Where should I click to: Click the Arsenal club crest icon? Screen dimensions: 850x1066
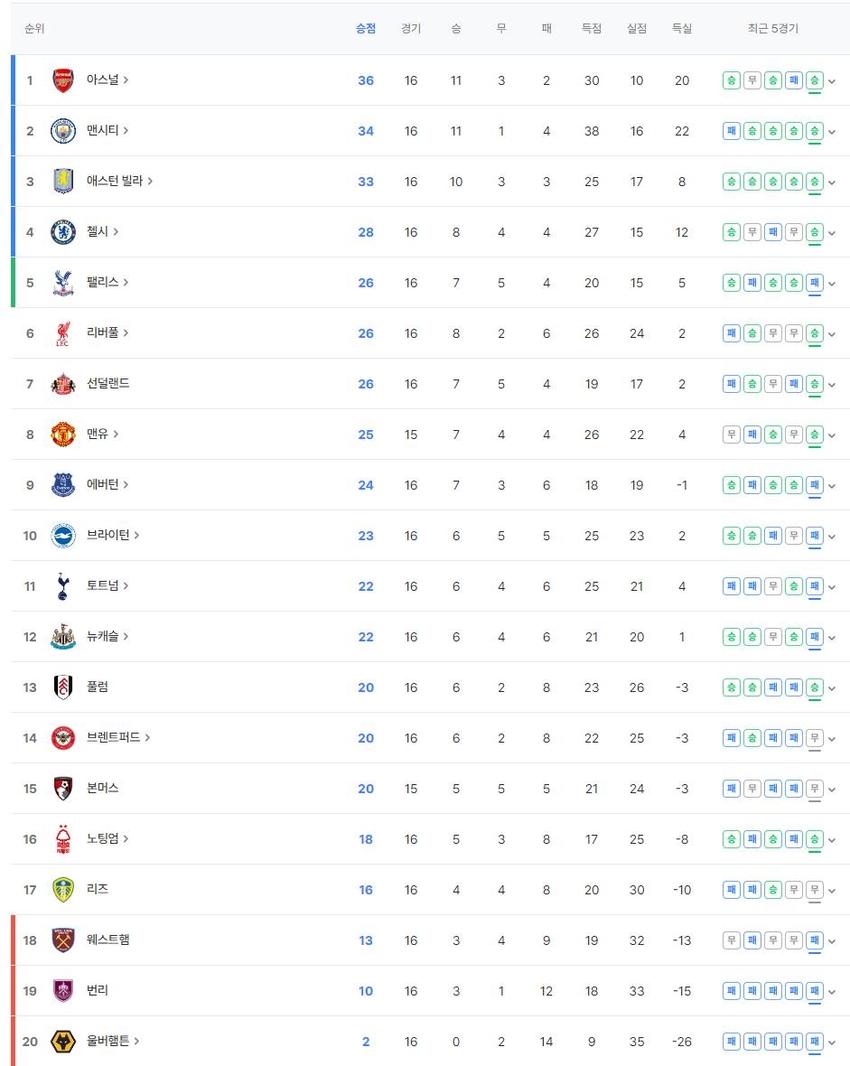point(63,81)
